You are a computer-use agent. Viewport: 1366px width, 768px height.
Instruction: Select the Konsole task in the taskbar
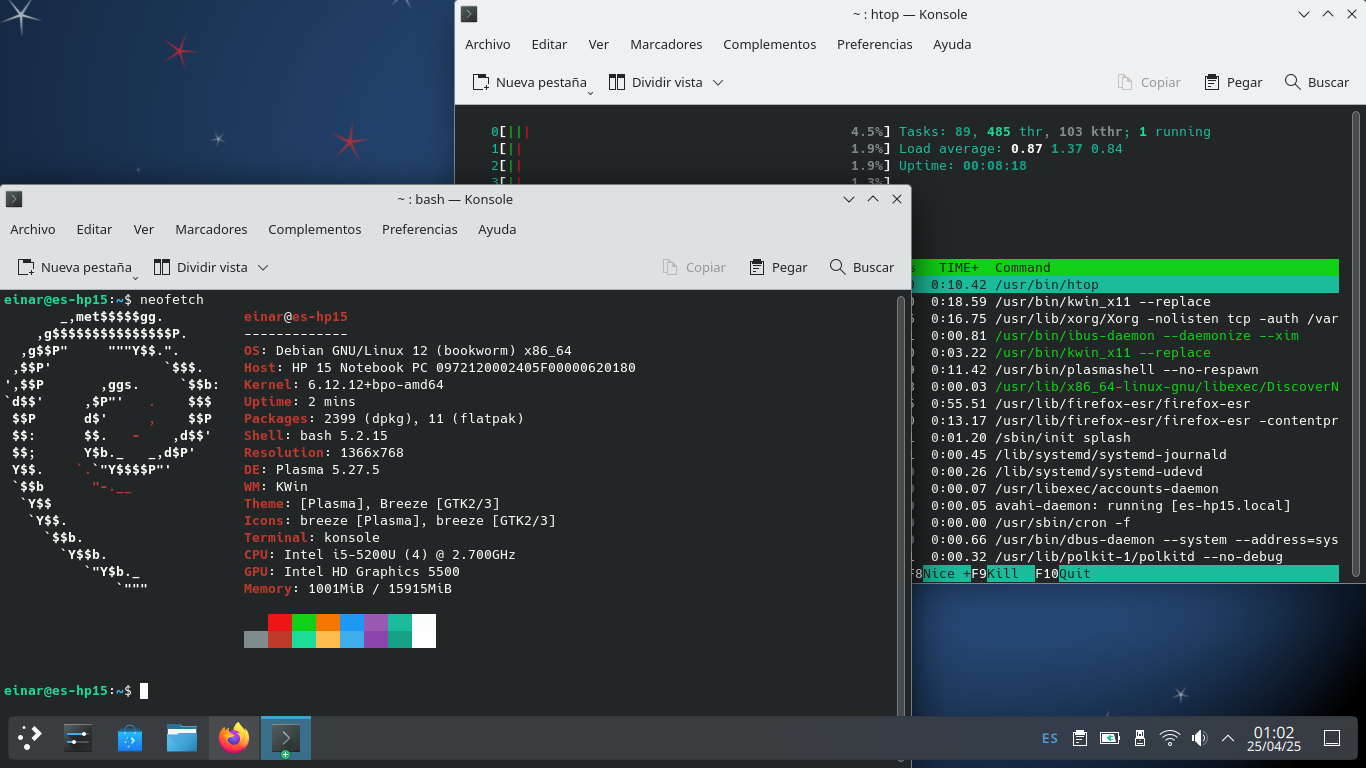tap(286, 739)
